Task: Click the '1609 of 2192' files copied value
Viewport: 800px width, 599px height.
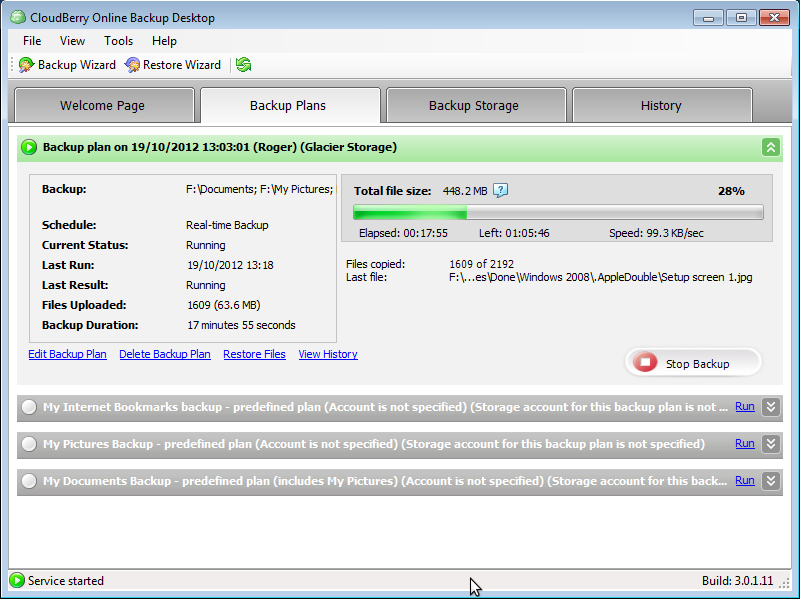Action: tap(481, 264)
